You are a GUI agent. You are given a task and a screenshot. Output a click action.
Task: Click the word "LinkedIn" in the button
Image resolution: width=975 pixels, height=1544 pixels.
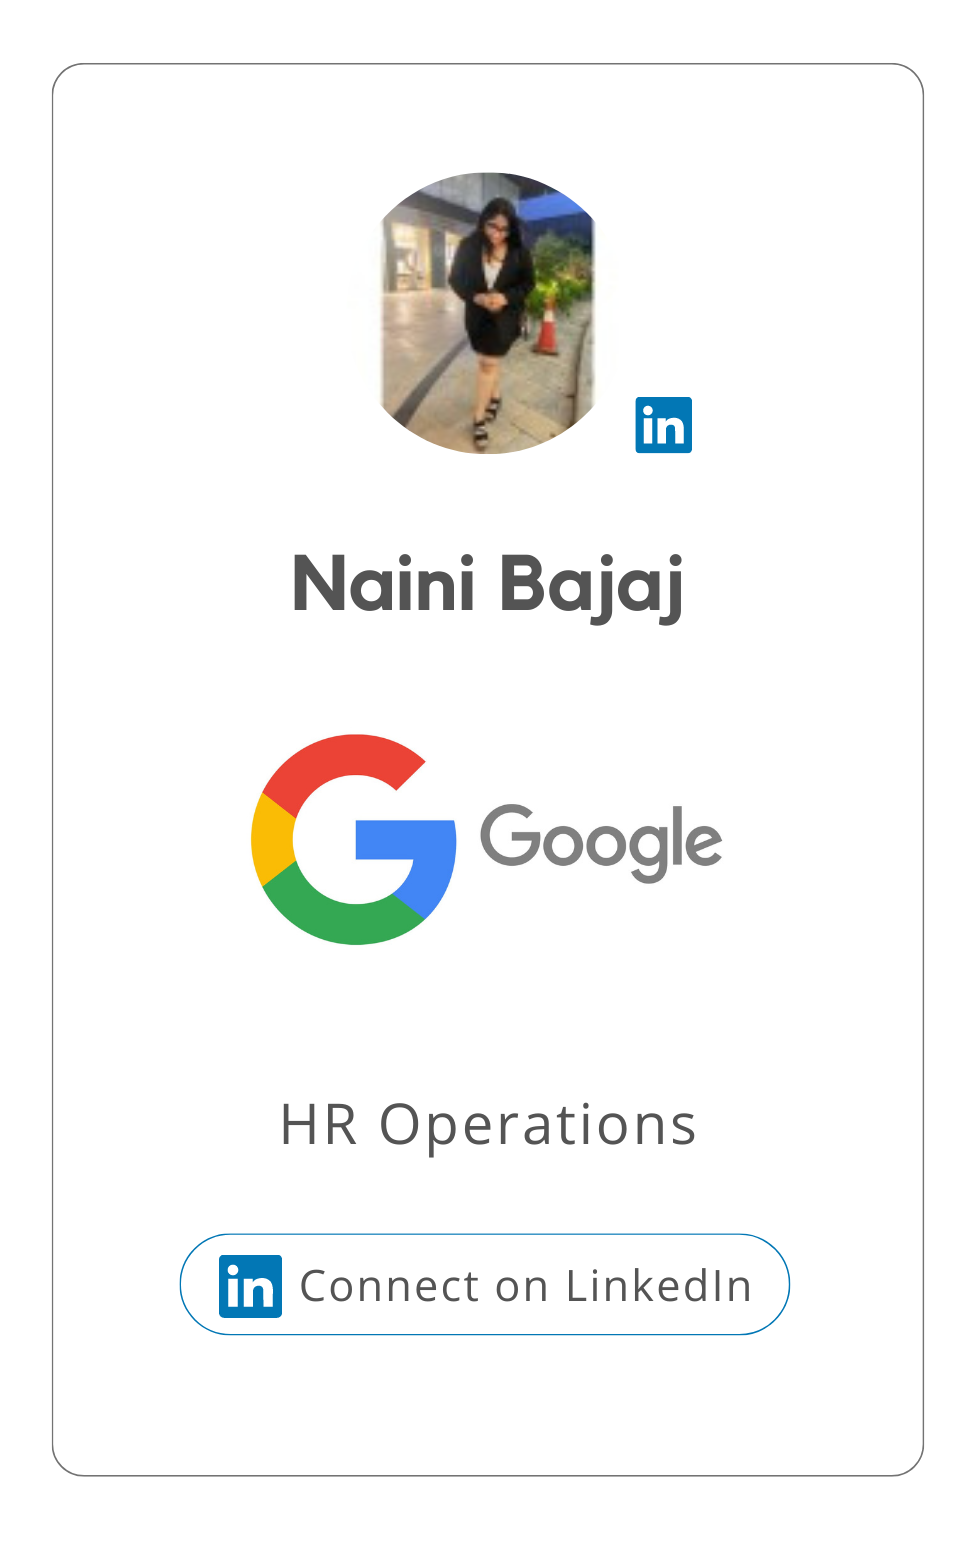tap(659, 1287)
